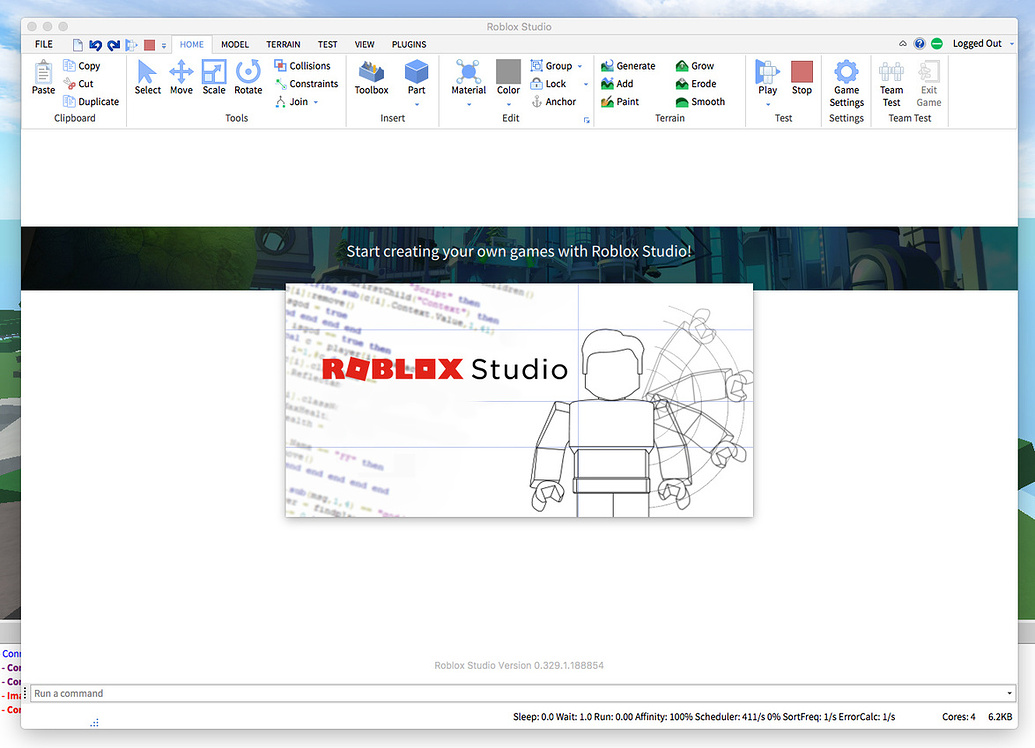Open the Lock dropdown arrow
Image resolution: width=1035 pixels, height=748 pixels.
585,85
